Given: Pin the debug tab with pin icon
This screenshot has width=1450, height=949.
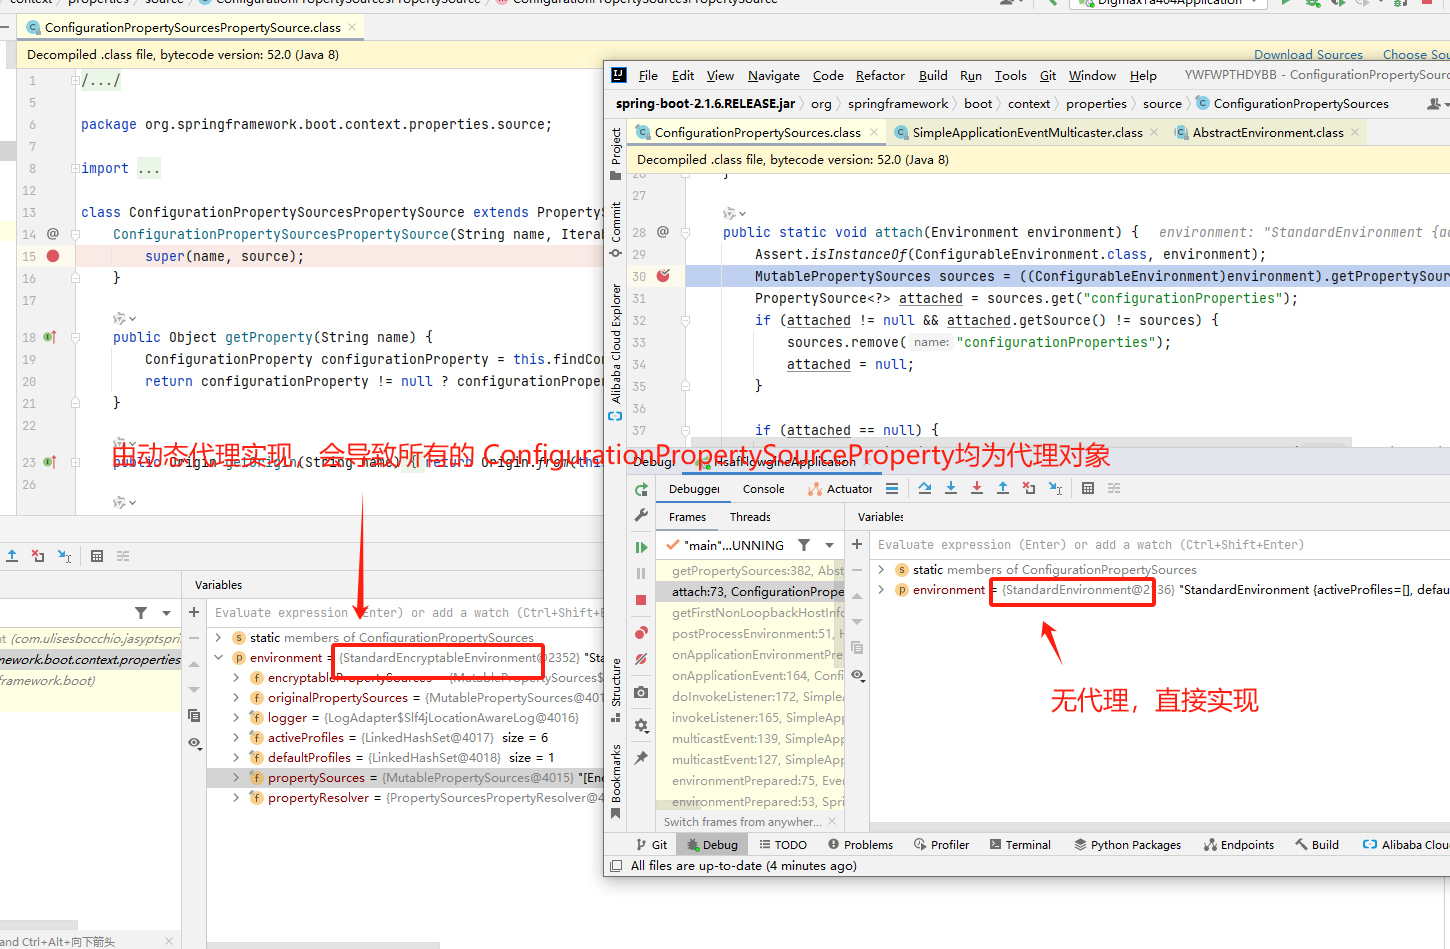Looking at the screenshot, I should 641,758.
